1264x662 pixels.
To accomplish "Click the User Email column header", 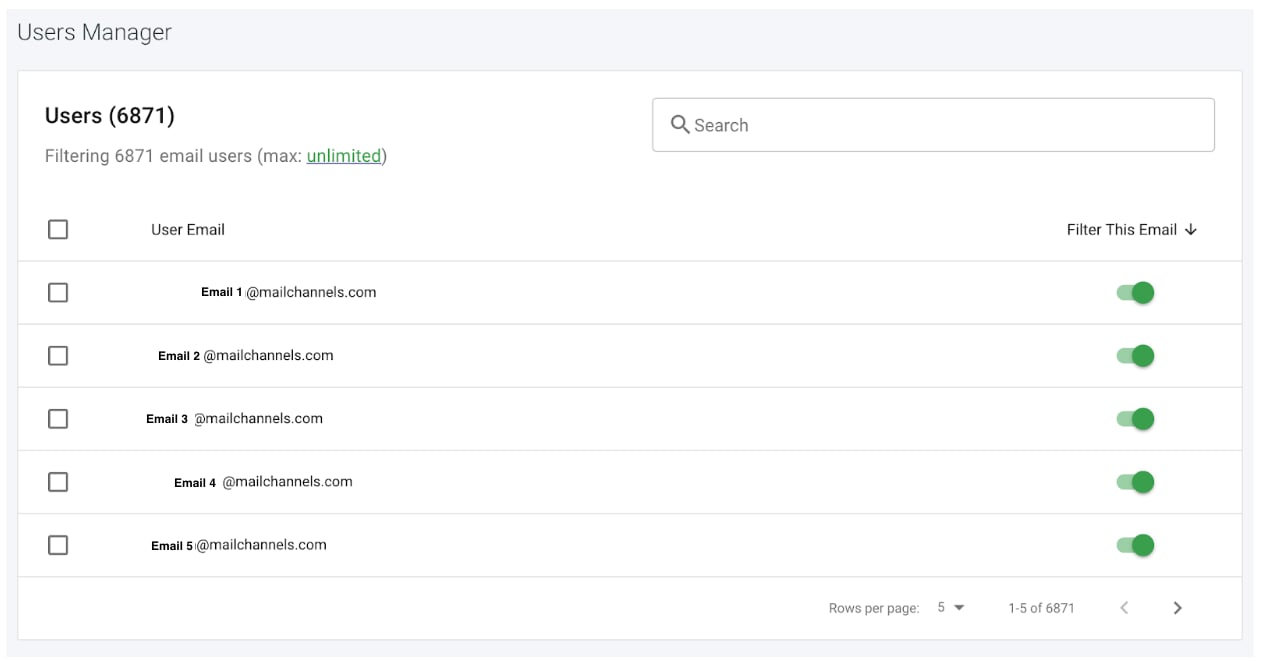I will pyautogui.click(x=188, y=229).
